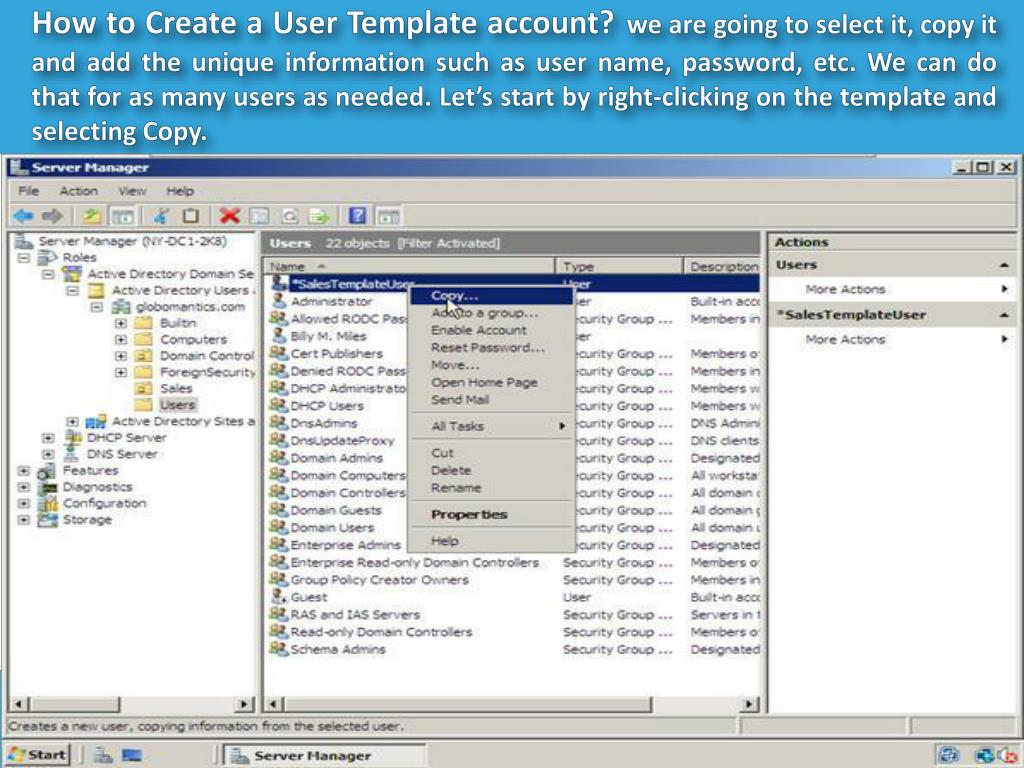Image resolution: width=1024 pixels, height=768 pixels.
Task: Click the Cut scissors toolbar icon
Action: click(x=161, y=216)
